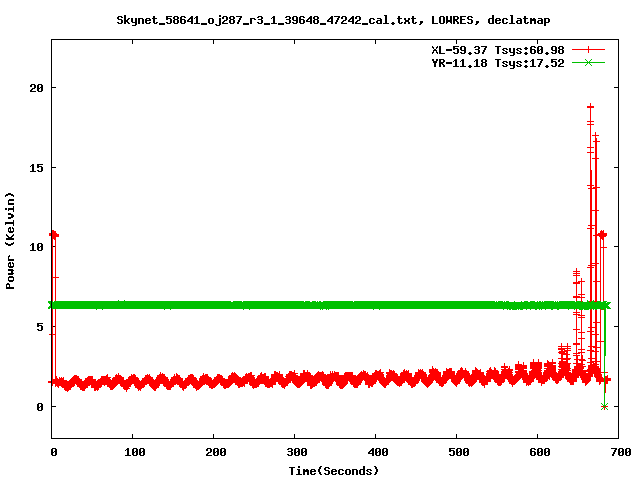
Task: Click the green YR legend line sample
Action: click(588, 62)
